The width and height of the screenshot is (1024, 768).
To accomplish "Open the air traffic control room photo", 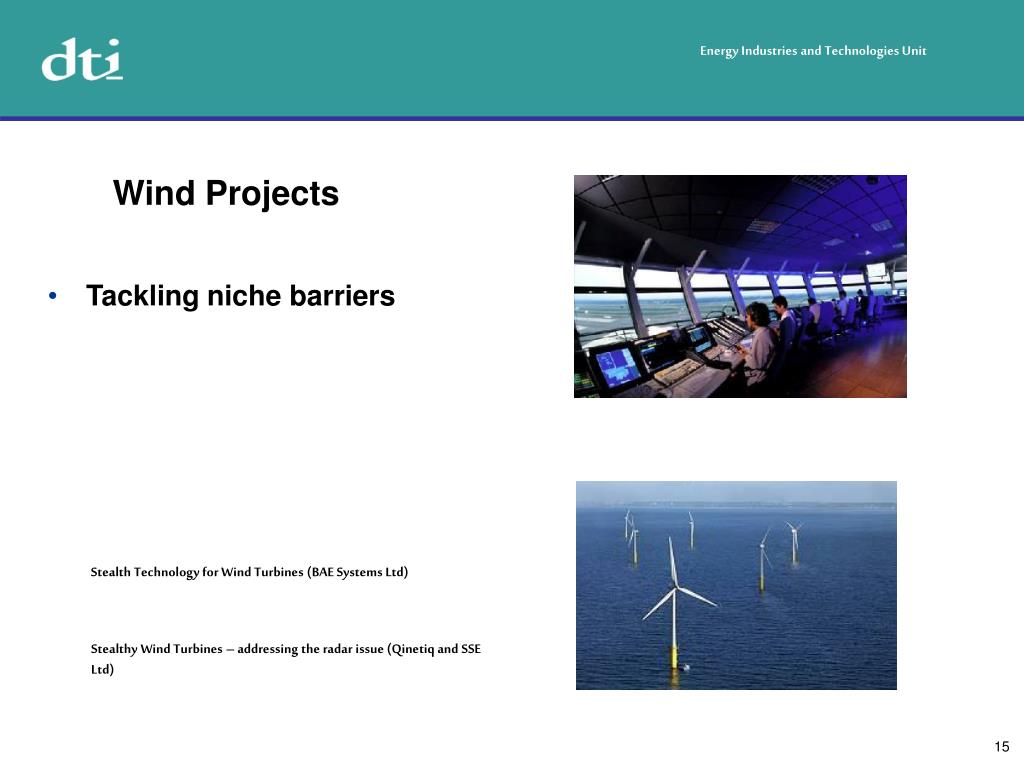I will 740,286.
